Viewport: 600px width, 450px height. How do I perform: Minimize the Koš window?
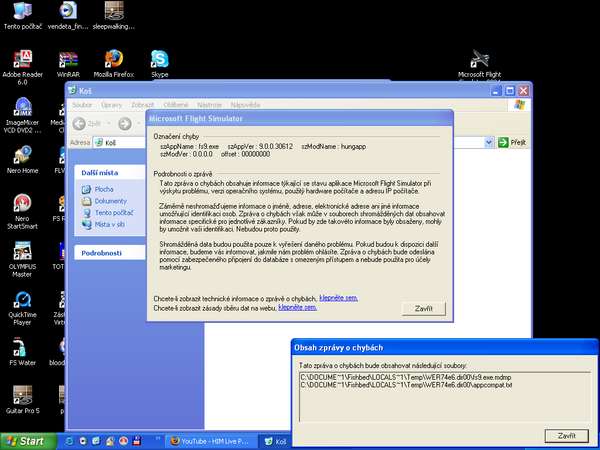tap(496, 91)
